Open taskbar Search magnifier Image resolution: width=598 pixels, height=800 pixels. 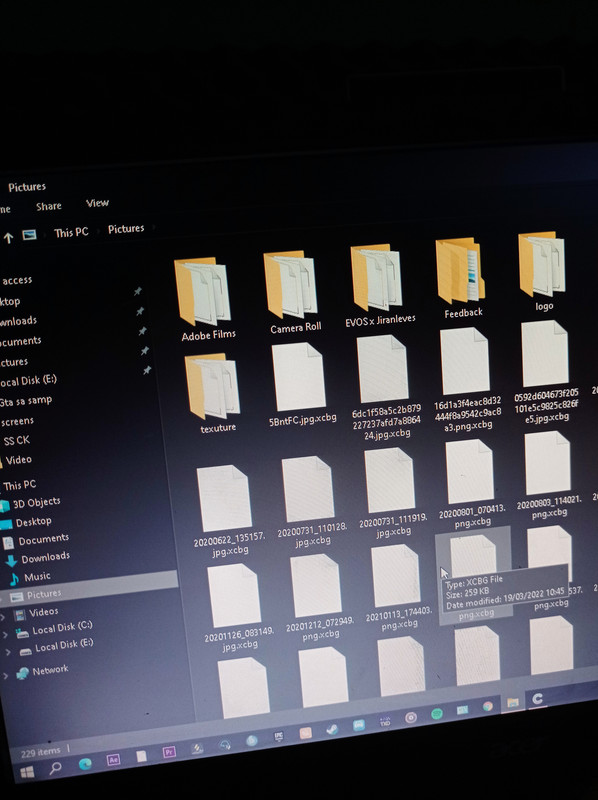(x=56, y=767)
